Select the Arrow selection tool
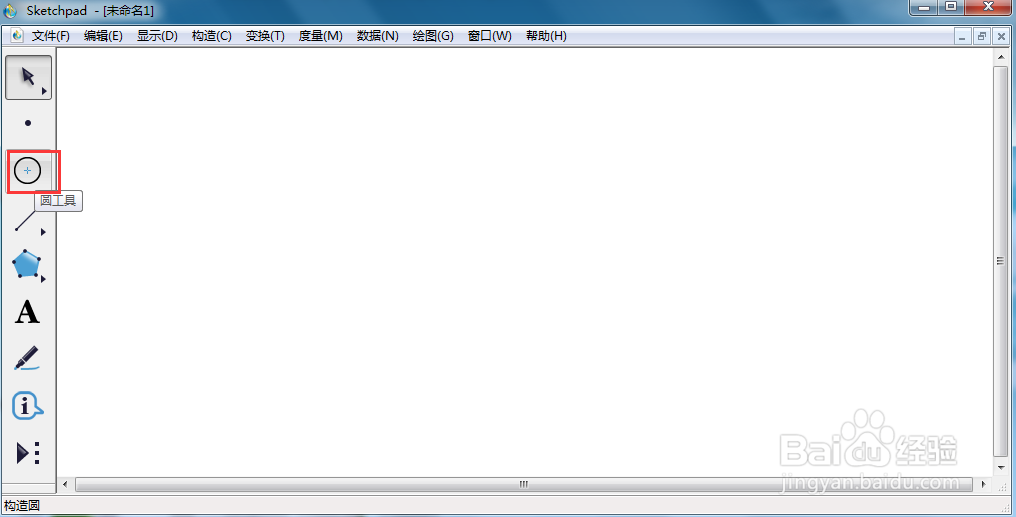1016x517 pixels. [x=28, y=77]
